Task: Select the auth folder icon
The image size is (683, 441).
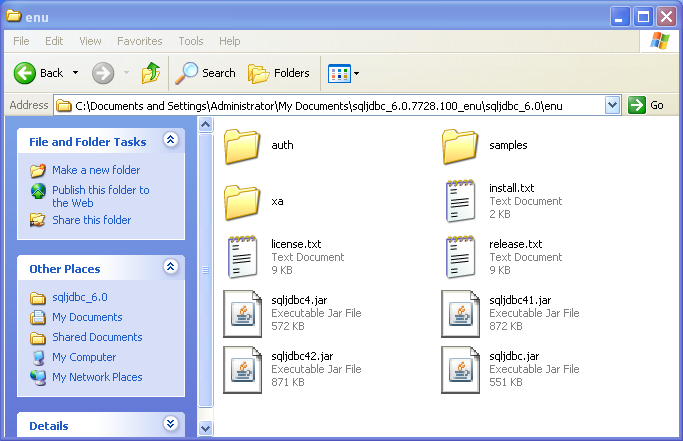Action: coord(242,146)
